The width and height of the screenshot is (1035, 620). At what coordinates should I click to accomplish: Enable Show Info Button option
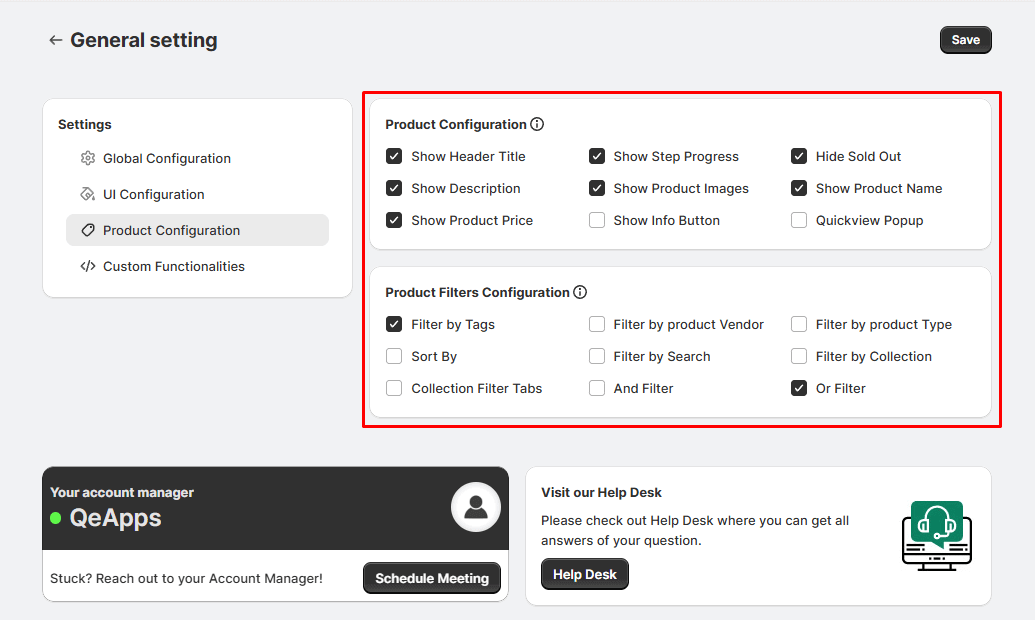tap(597, 221)
